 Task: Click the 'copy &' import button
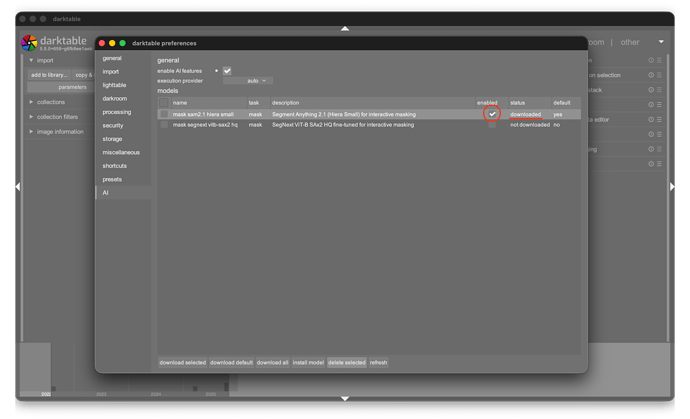tap(83, 75)
